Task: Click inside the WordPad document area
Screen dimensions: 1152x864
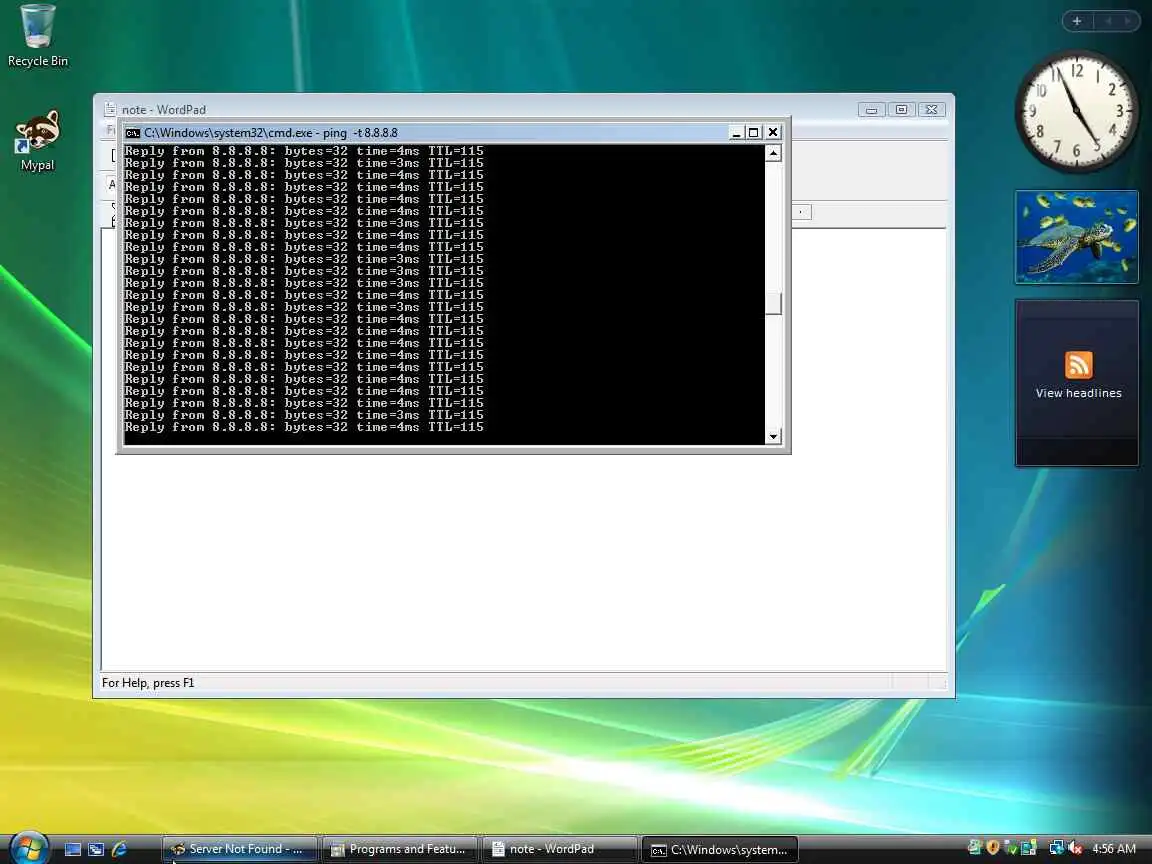Action: (x=523, y=562)
